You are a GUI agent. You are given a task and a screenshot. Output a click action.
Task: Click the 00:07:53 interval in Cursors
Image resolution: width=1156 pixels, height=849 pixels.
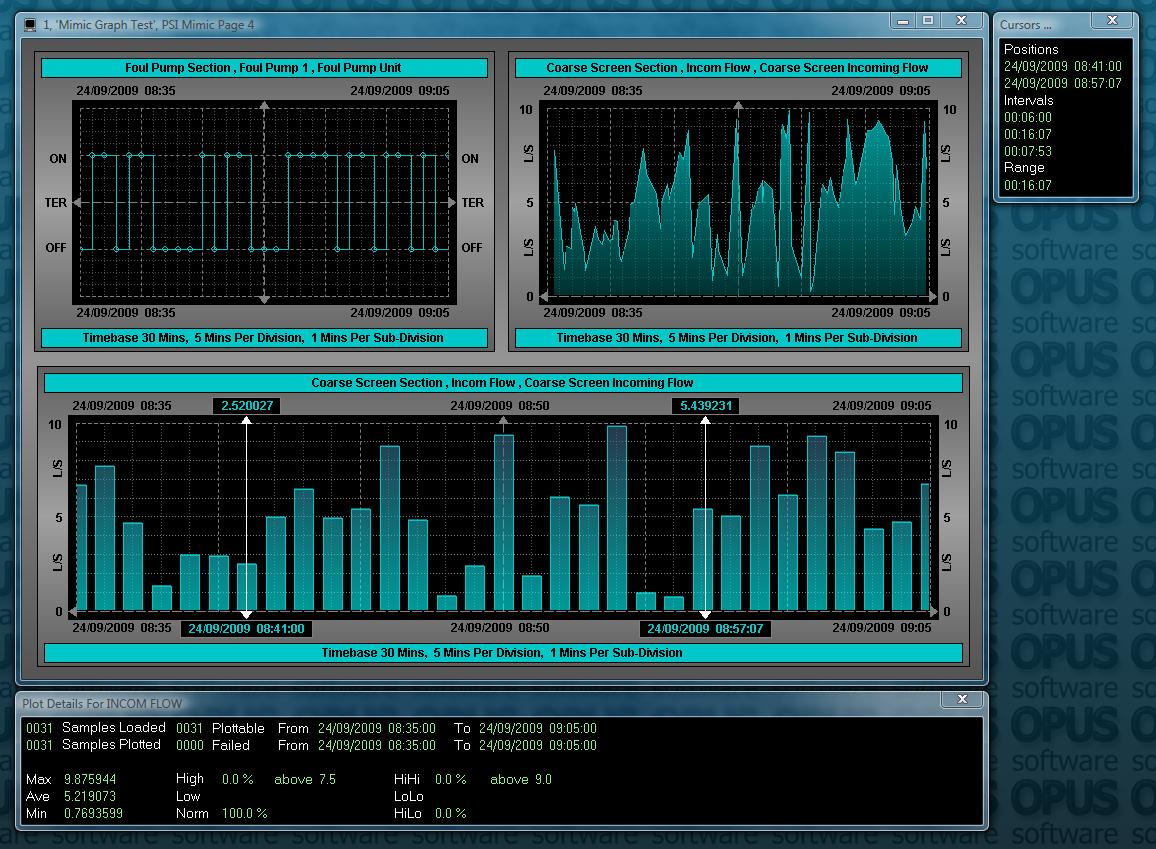(1028, 151)
